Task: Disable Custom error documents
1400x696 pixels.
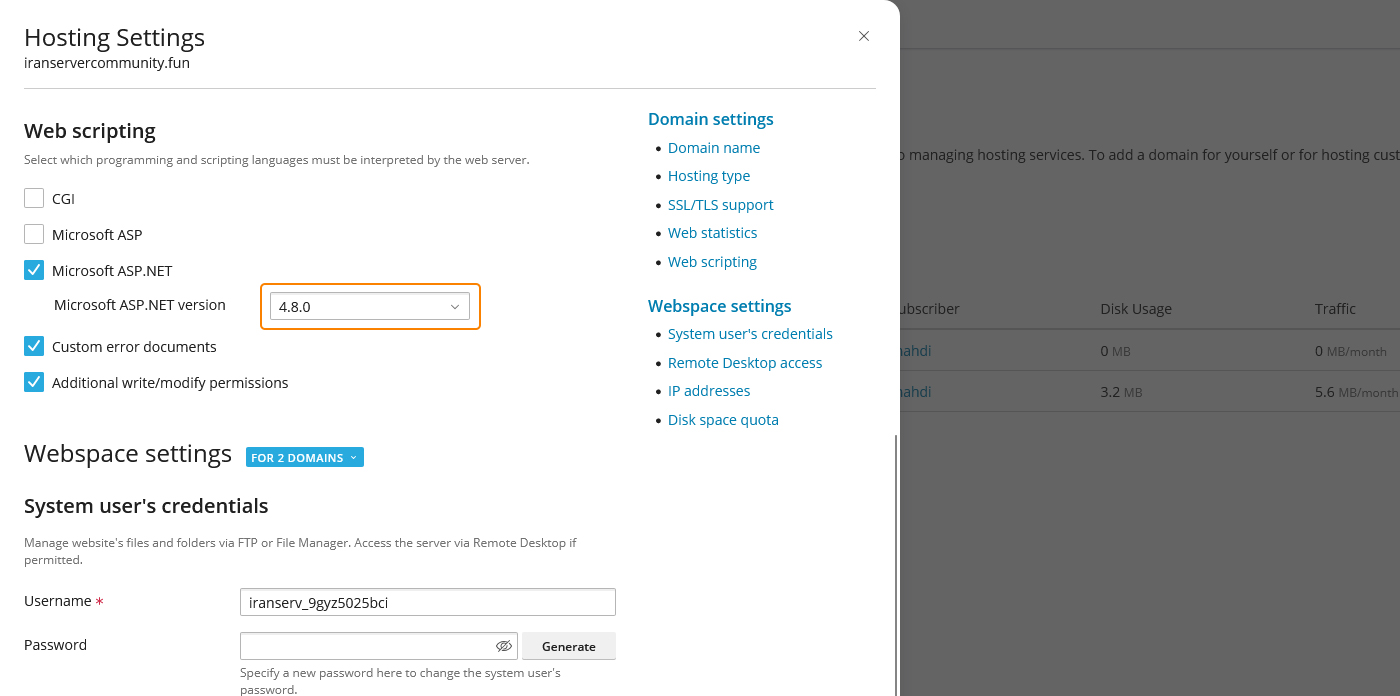Action: pyautogui.click(x=34, y=346)
